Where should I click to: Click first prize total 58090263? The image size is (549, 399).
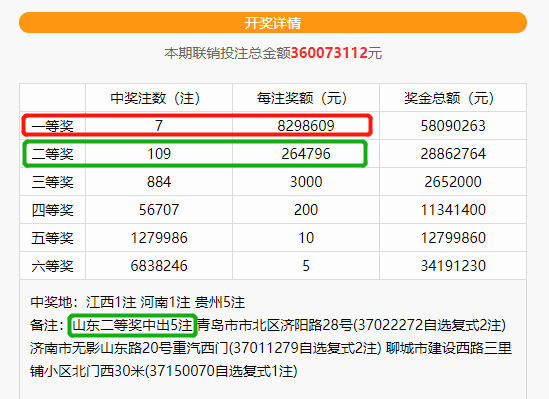[x=453, y=126]
